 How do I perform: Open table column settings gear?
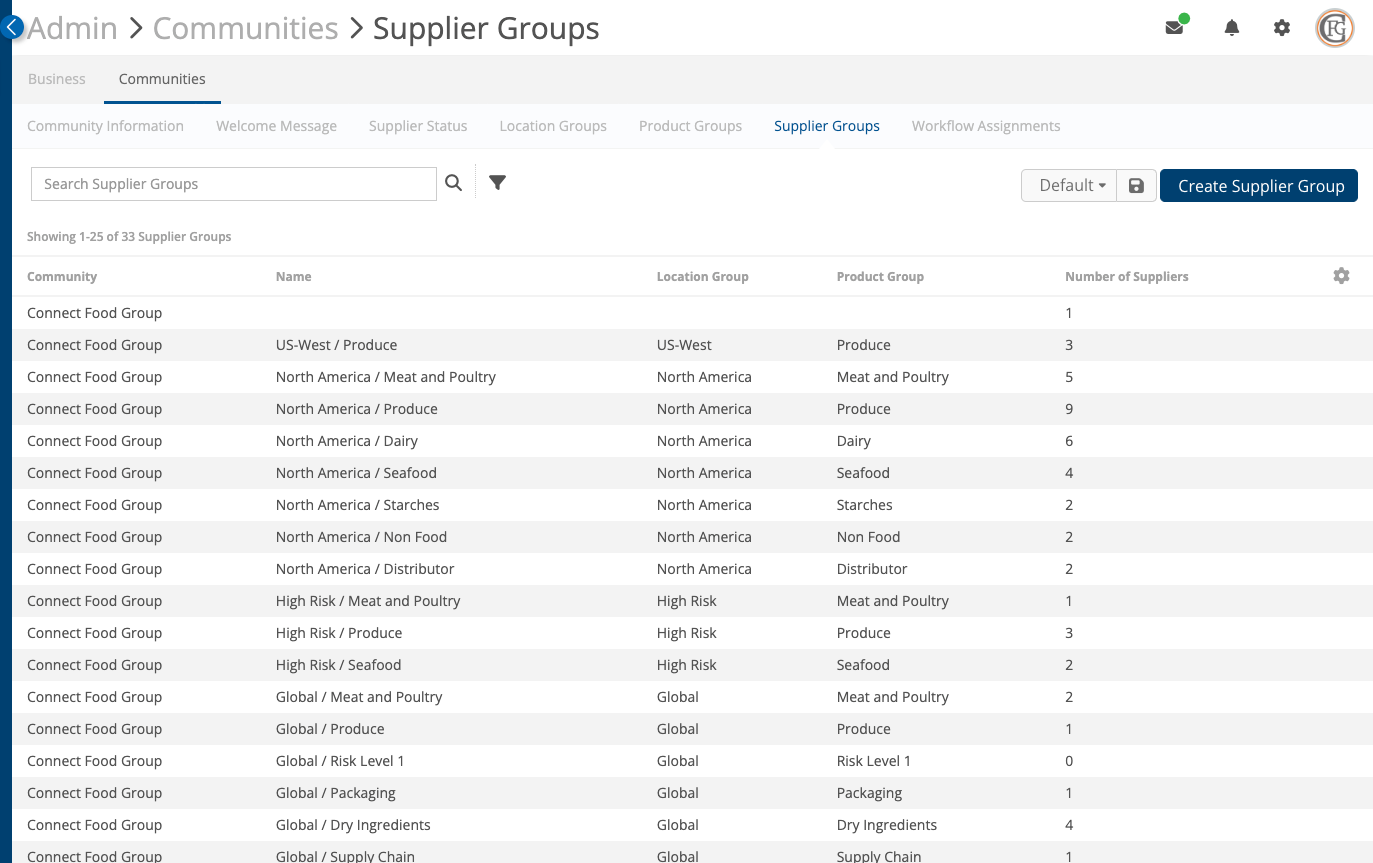(1341, 276)
